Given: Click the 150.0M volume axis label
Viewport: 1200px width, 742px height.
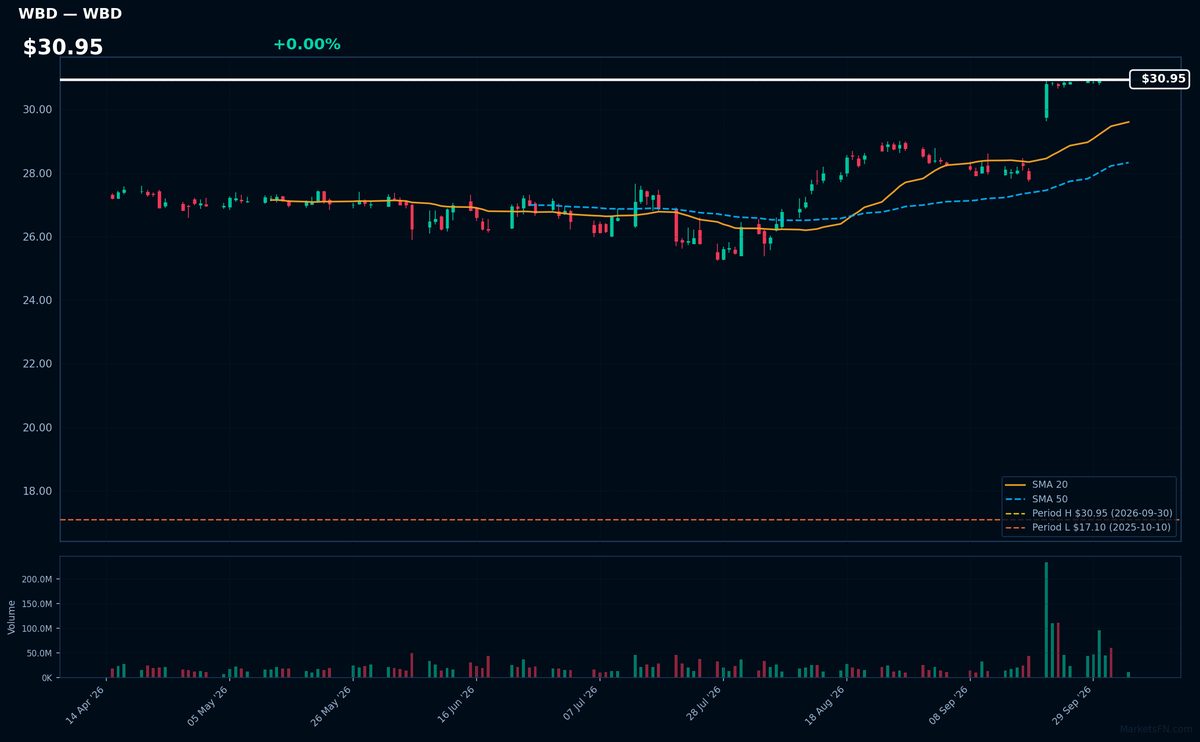Looking at the screenshot, I should click(36, 604).
